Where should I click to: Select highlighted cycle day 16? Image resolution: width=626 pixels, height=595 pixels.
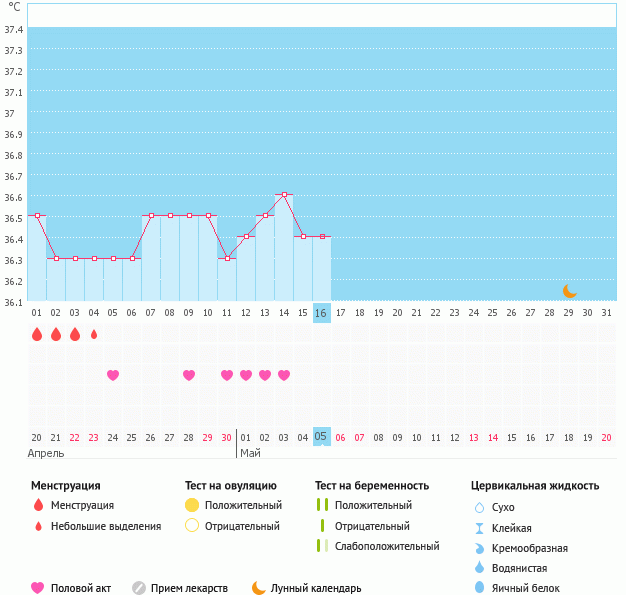coord(321,313)
